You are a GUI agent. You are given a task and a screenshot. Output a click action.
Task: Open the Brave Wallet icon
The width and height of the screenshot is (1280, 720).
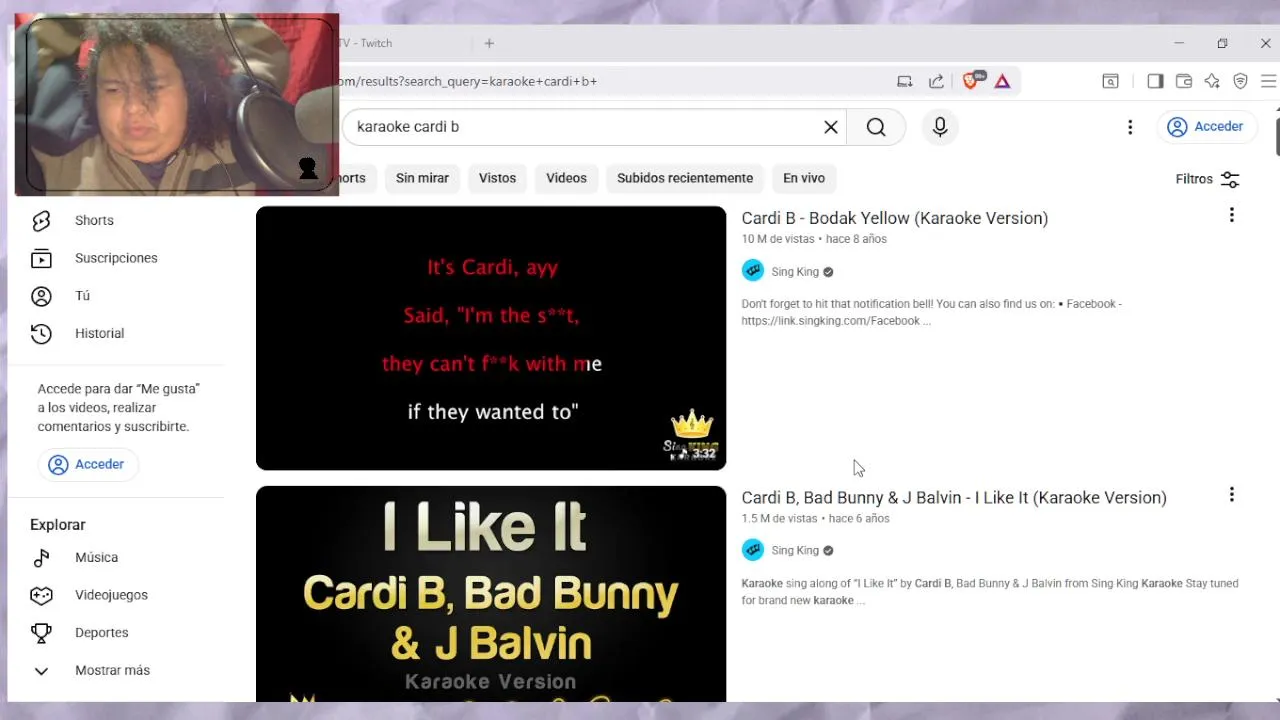(1184, 81)
